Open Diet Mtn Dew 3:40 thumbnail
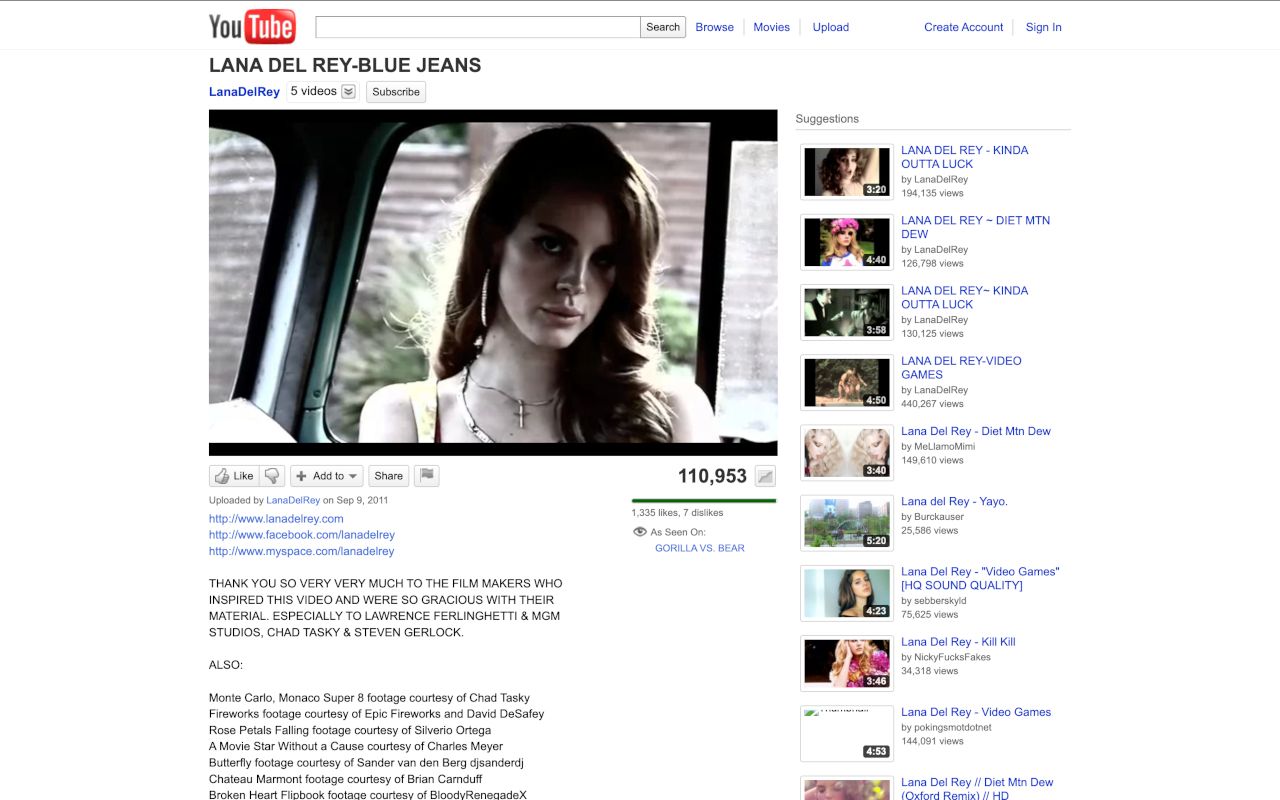 point(847,453)
